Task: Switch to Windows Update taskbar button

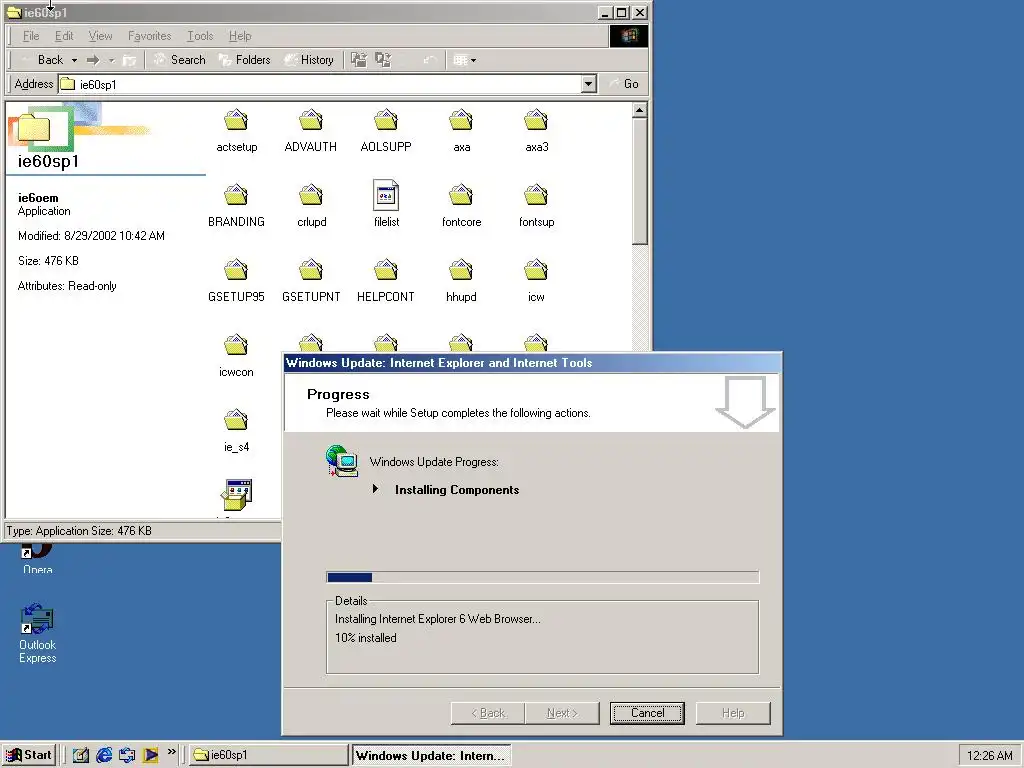Action: (431, 756)
